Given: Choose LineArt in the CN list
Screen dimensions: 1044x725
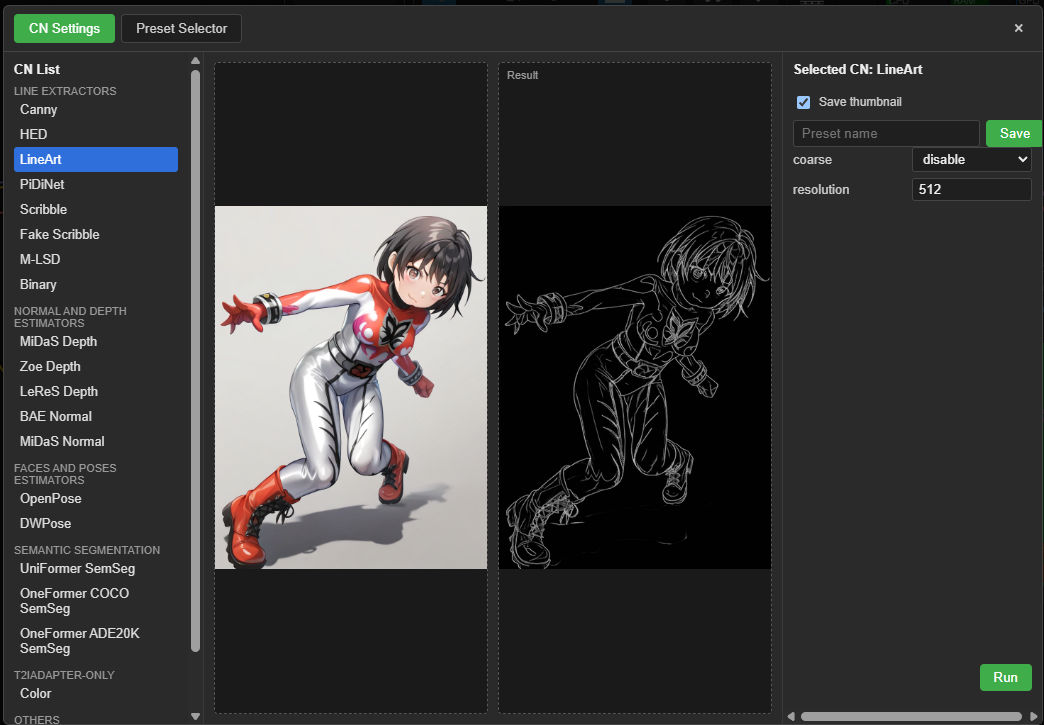Looking at the screenshot, I should 96,159.
